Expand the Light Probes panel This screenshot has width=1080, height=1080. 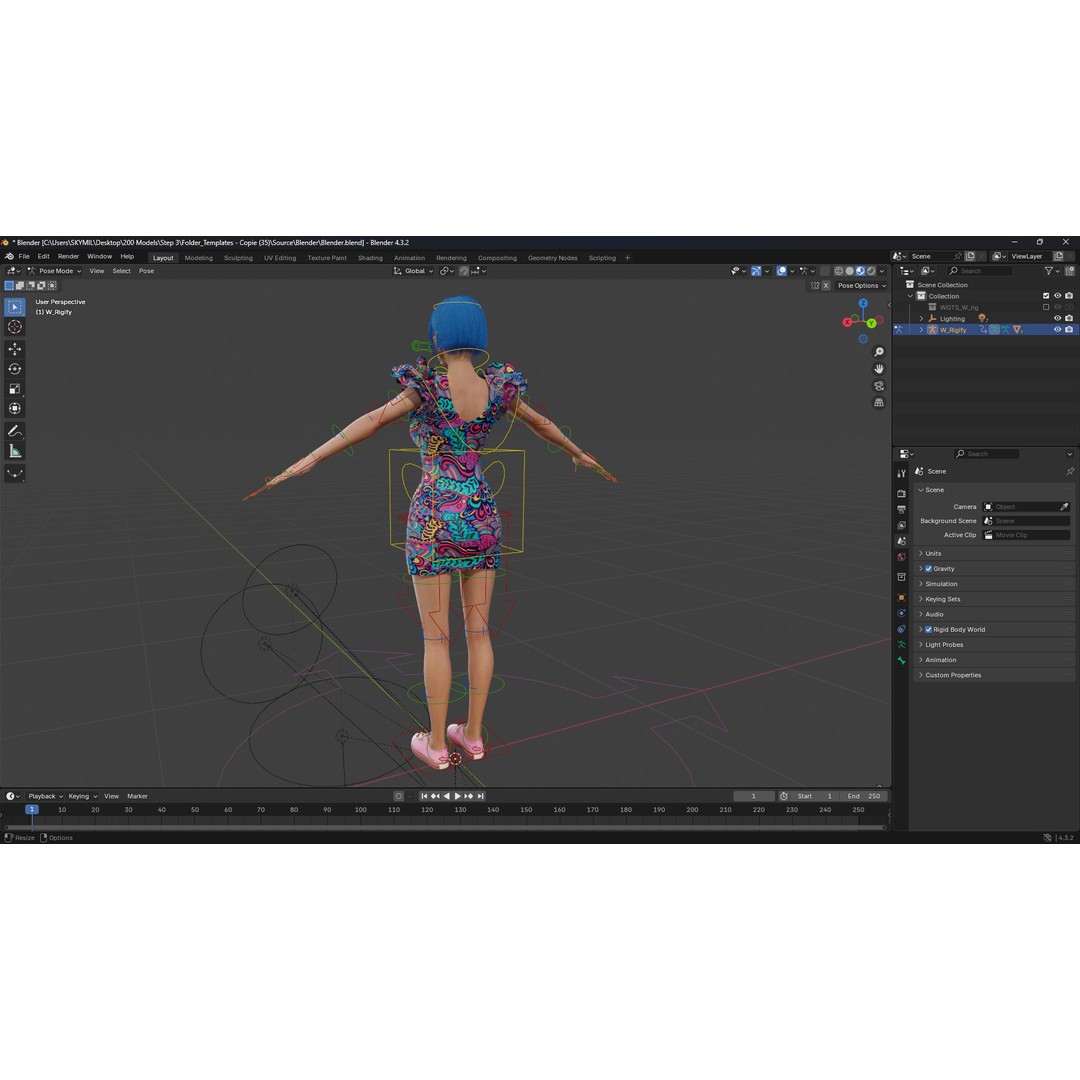(995, 645)
